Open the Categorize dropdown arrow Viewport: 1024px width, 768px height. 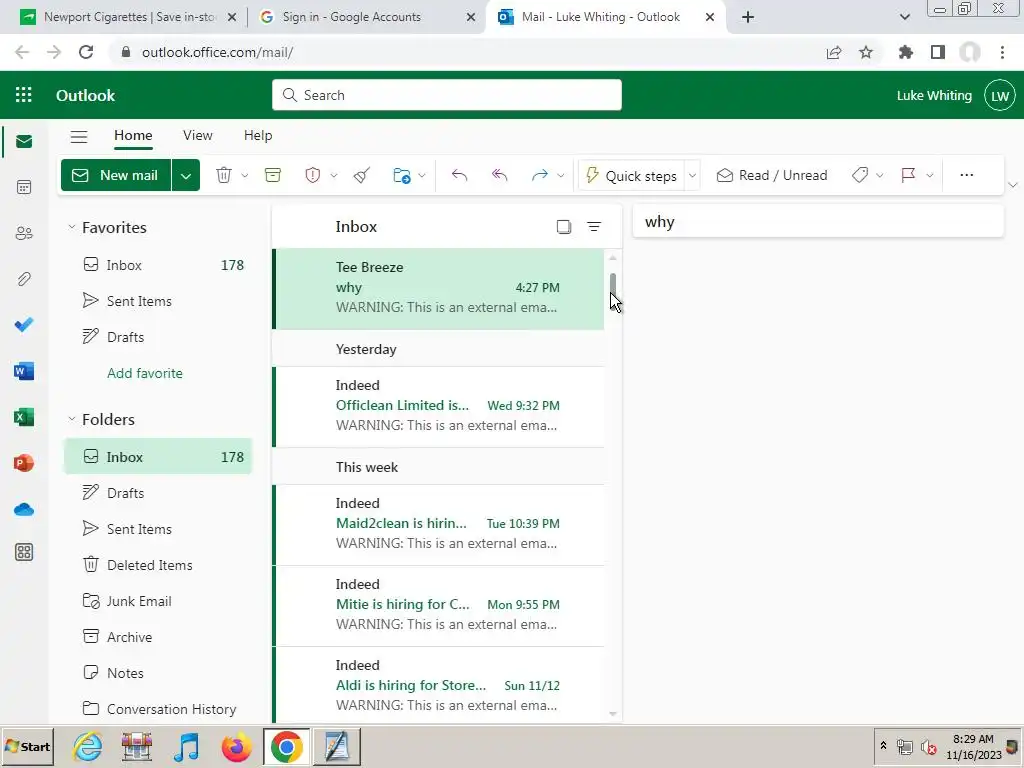point(880,175)
